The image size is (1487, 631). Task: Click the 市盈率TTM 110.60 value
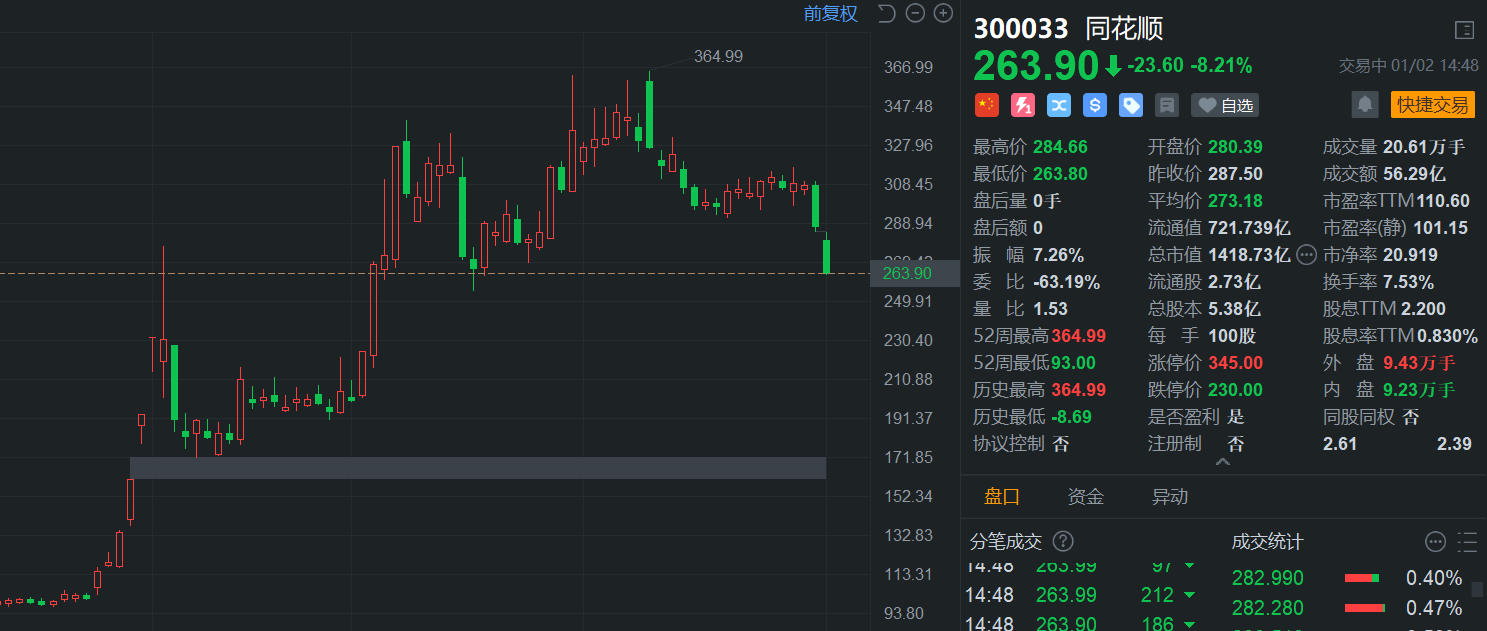[x=1443, y=201]
